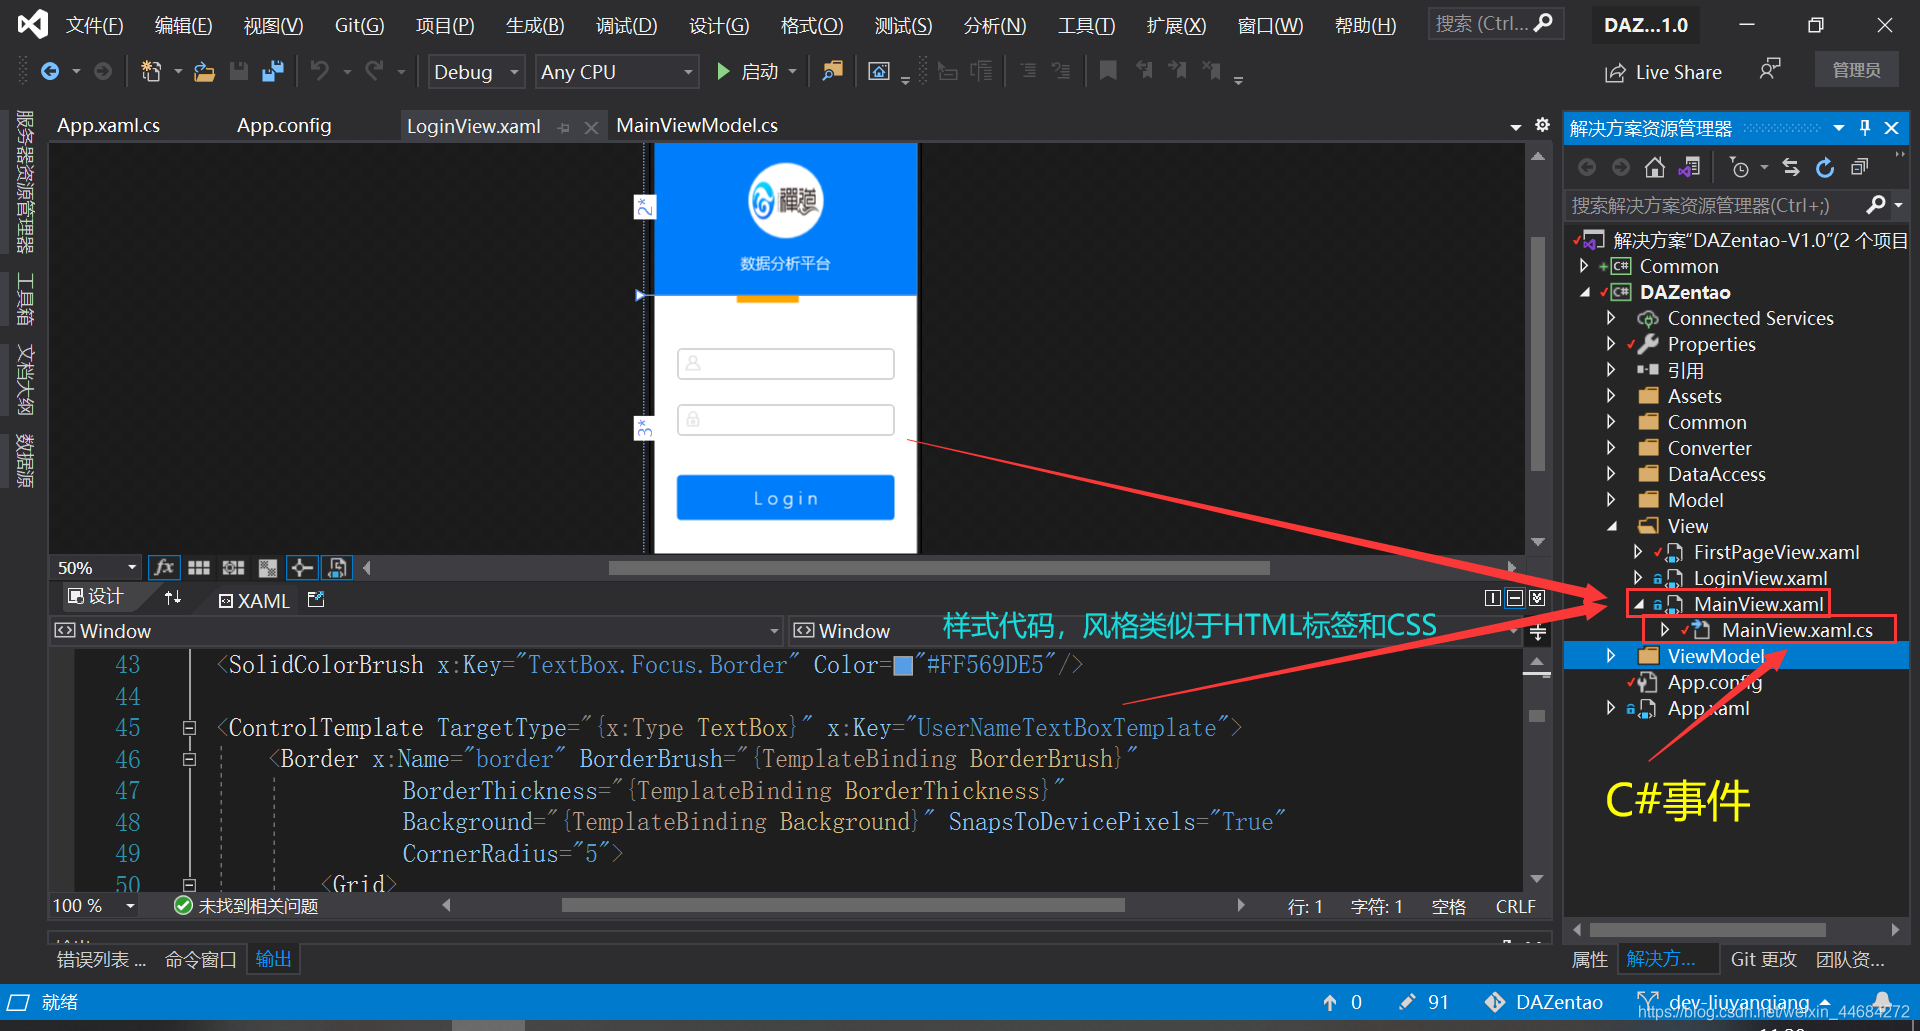This screenshot has height=1031, width=1920.
Task: Click the bookmark icon in toolbar
Action: (x=1108, y=71)
